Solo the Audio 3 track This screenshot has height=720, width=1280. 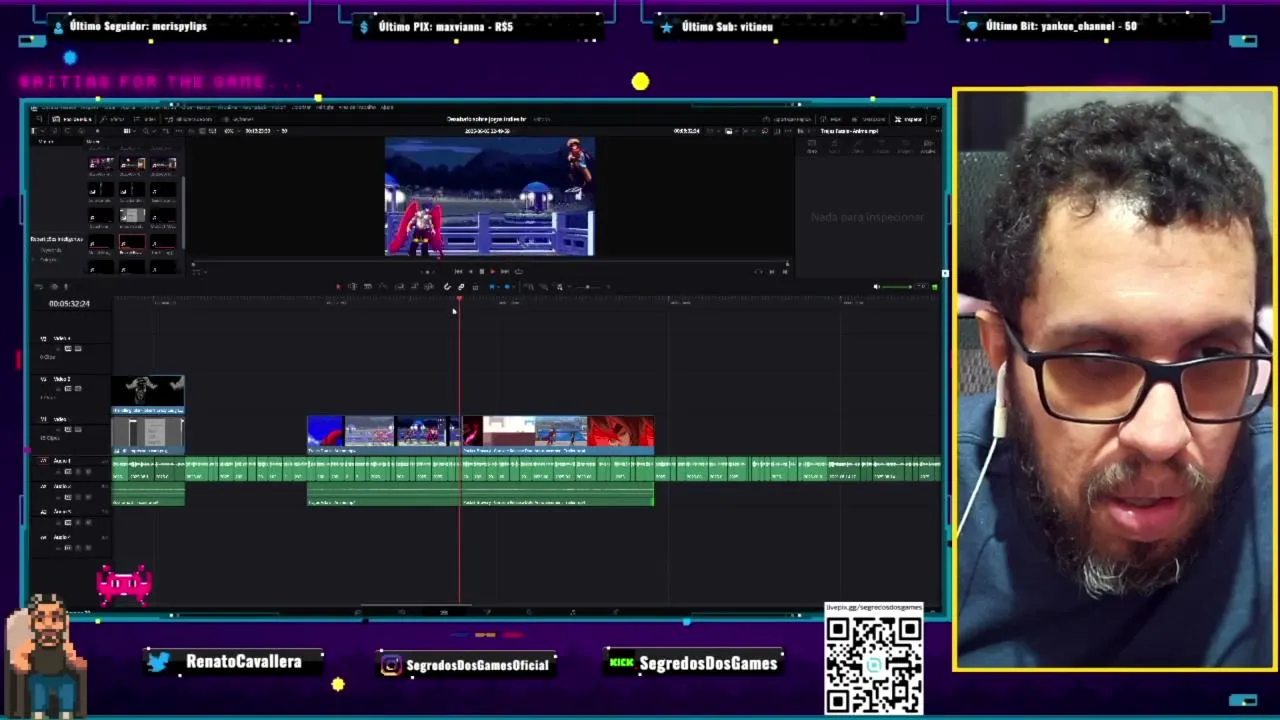click(x=78, y=523)
